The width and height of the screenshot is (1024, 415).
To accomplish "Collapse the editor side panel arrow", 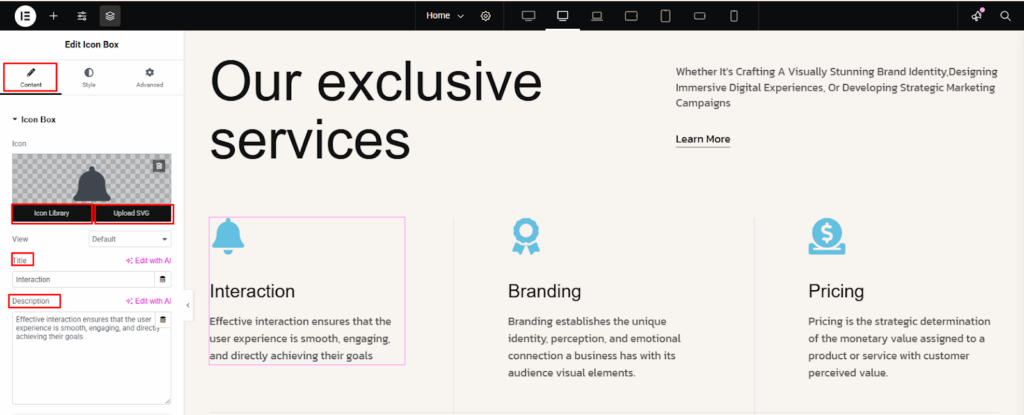I will pyautogui.click(x=188, y=305).
